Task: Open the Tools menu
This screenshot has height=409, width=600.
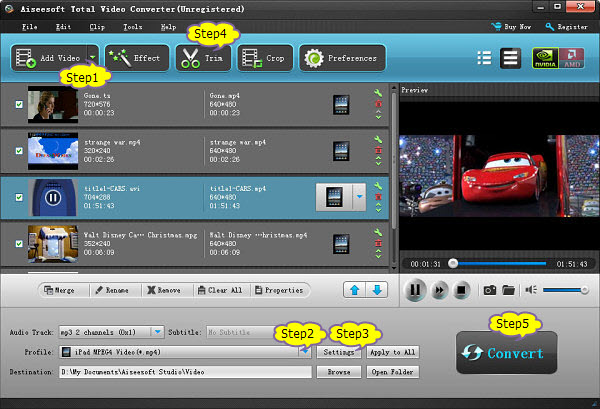Action: click(132, 27)
